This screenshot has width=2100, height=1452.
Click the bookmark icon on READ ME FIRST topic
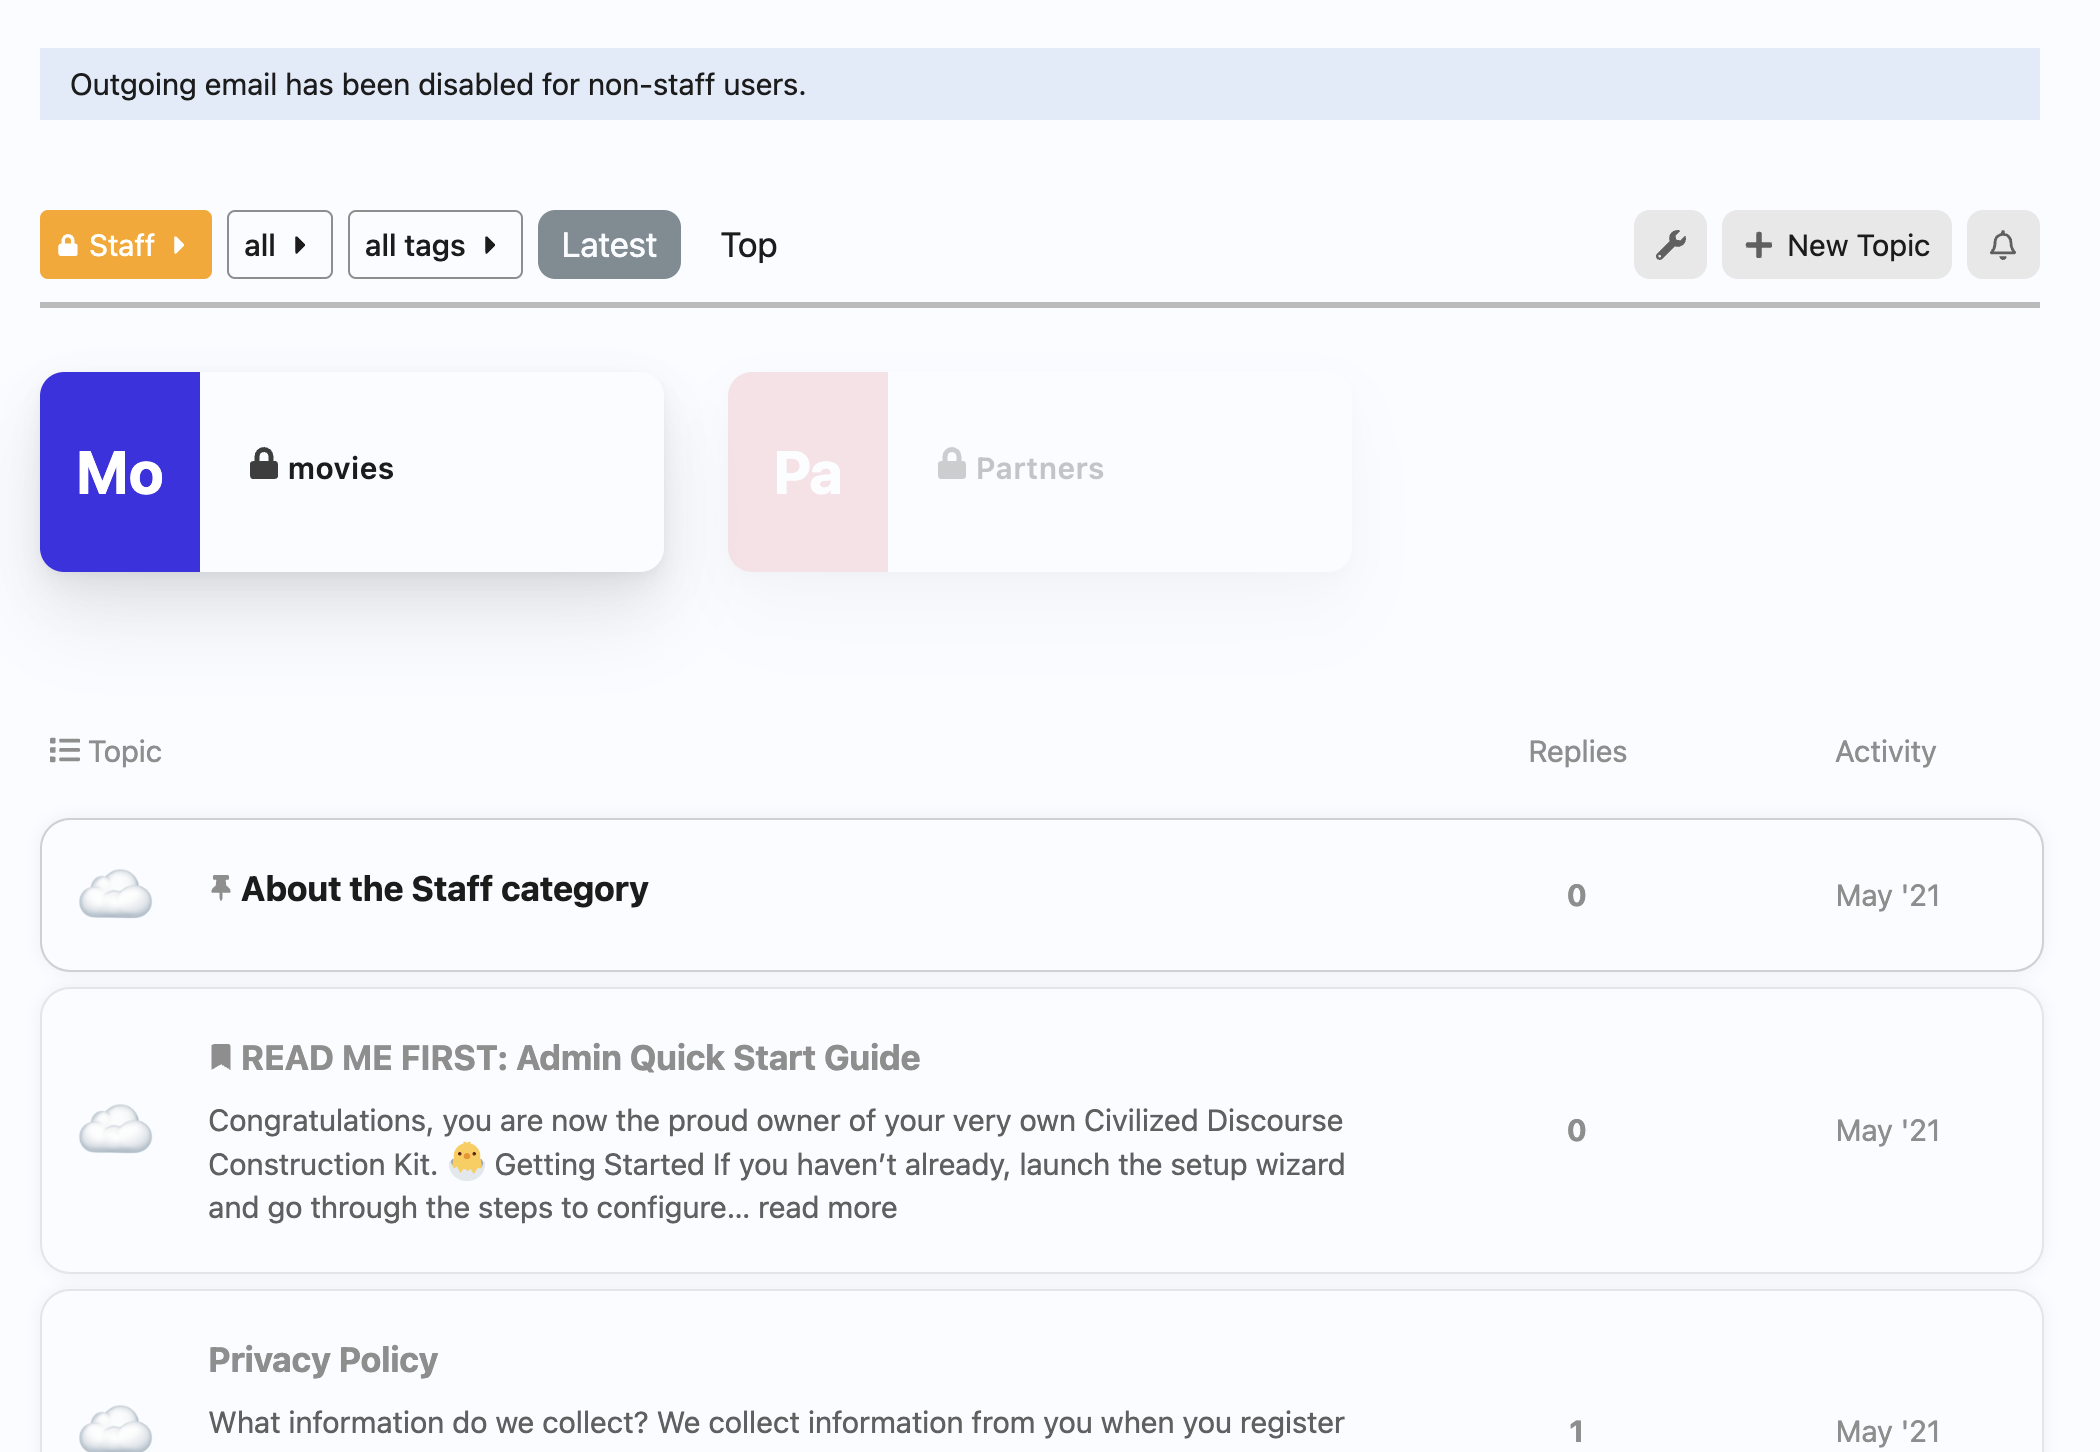[220, 1057]
